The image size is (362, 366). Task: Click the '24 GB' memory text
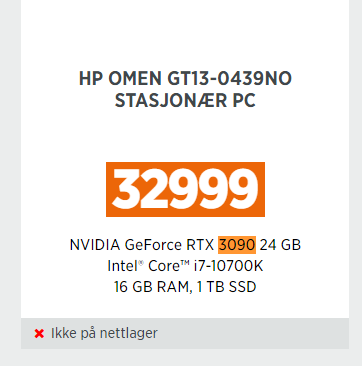(280, 245)
